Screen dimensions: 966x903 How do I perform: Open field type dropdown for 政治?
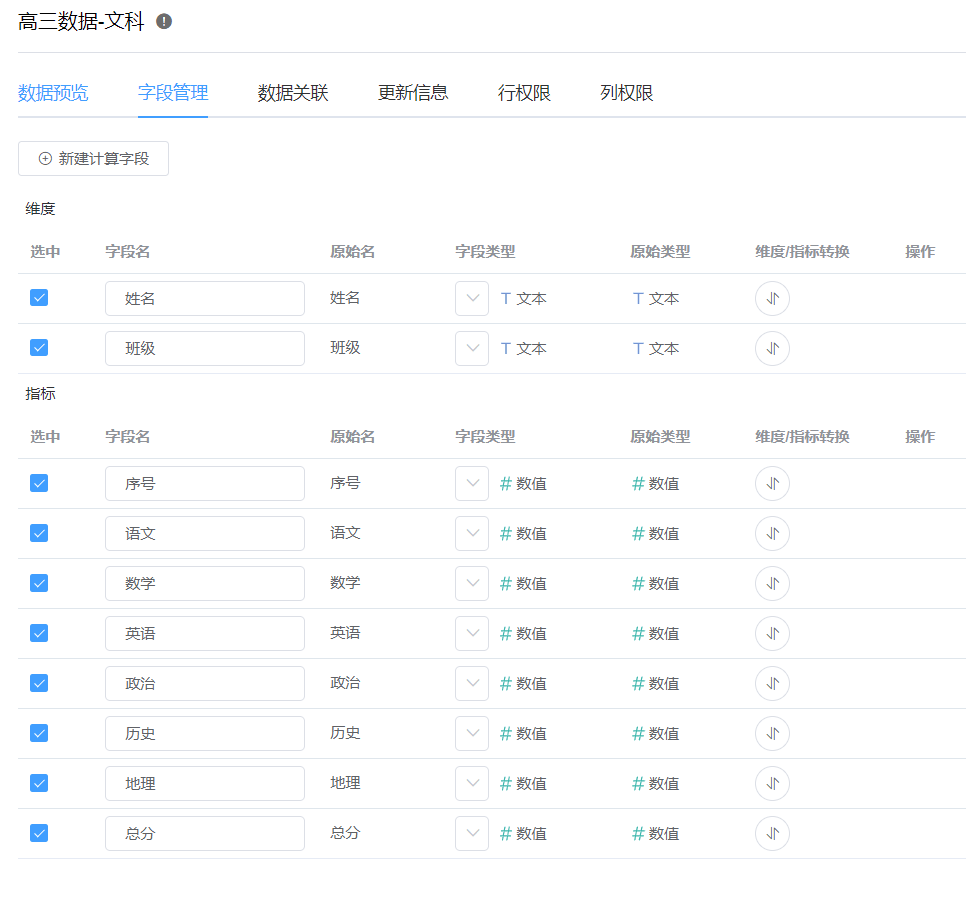click(472, 684)
